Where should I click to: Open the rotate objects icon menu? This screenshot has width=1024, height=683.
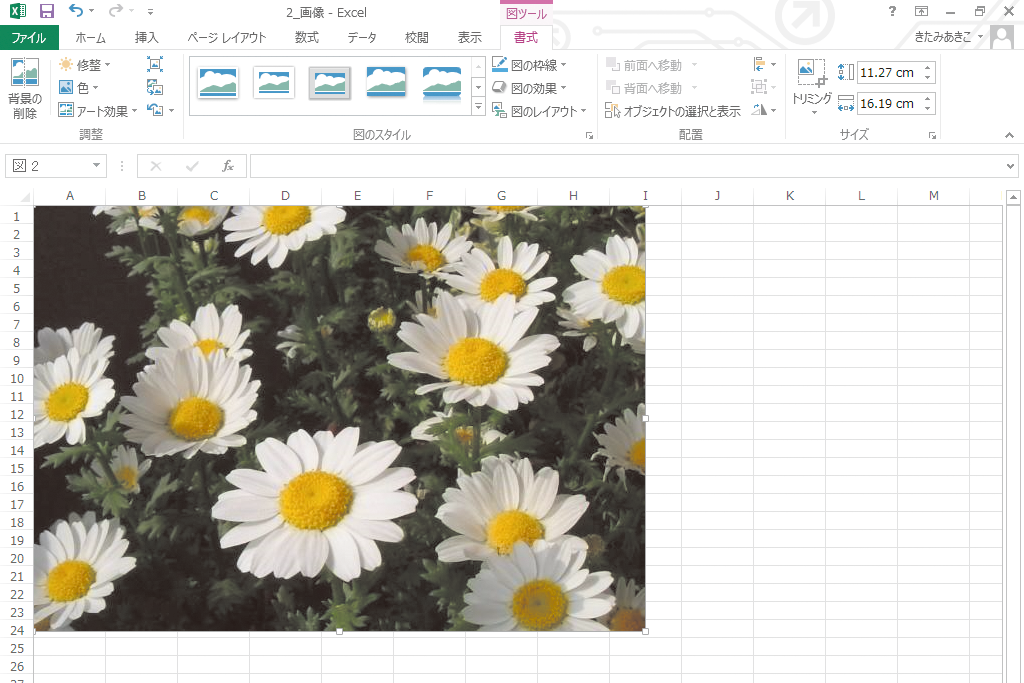click(x=763, y=110)
